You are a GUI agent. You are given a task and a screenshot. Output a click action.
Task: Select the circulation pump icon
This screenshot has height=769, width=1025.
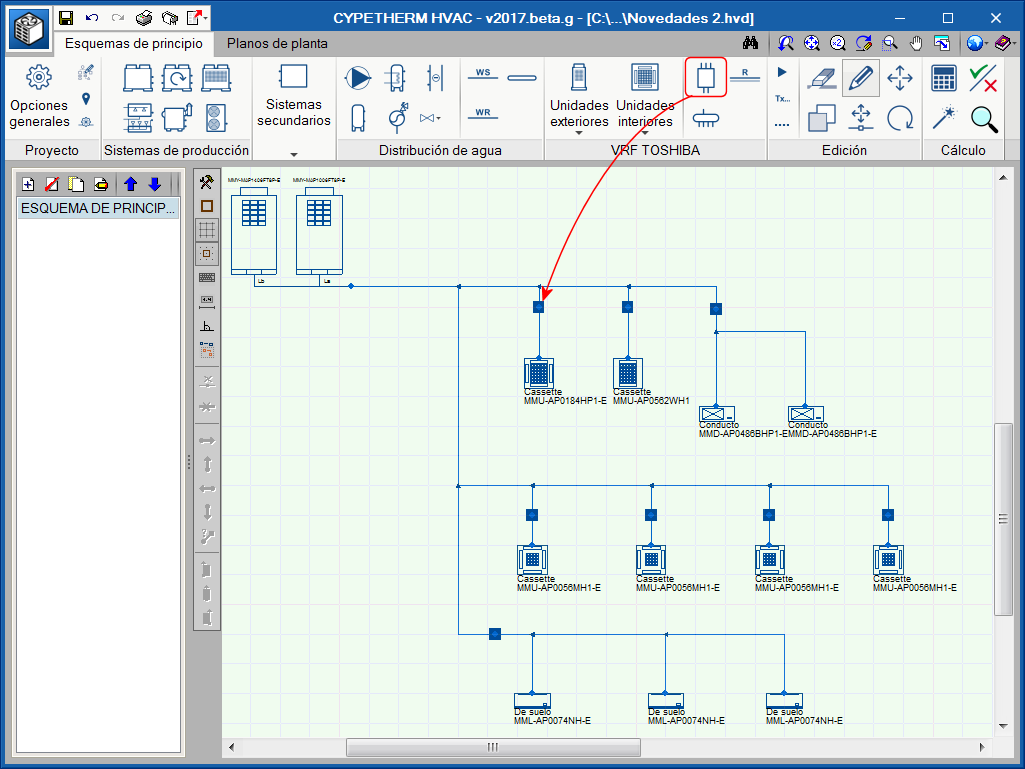pos(357,78)
